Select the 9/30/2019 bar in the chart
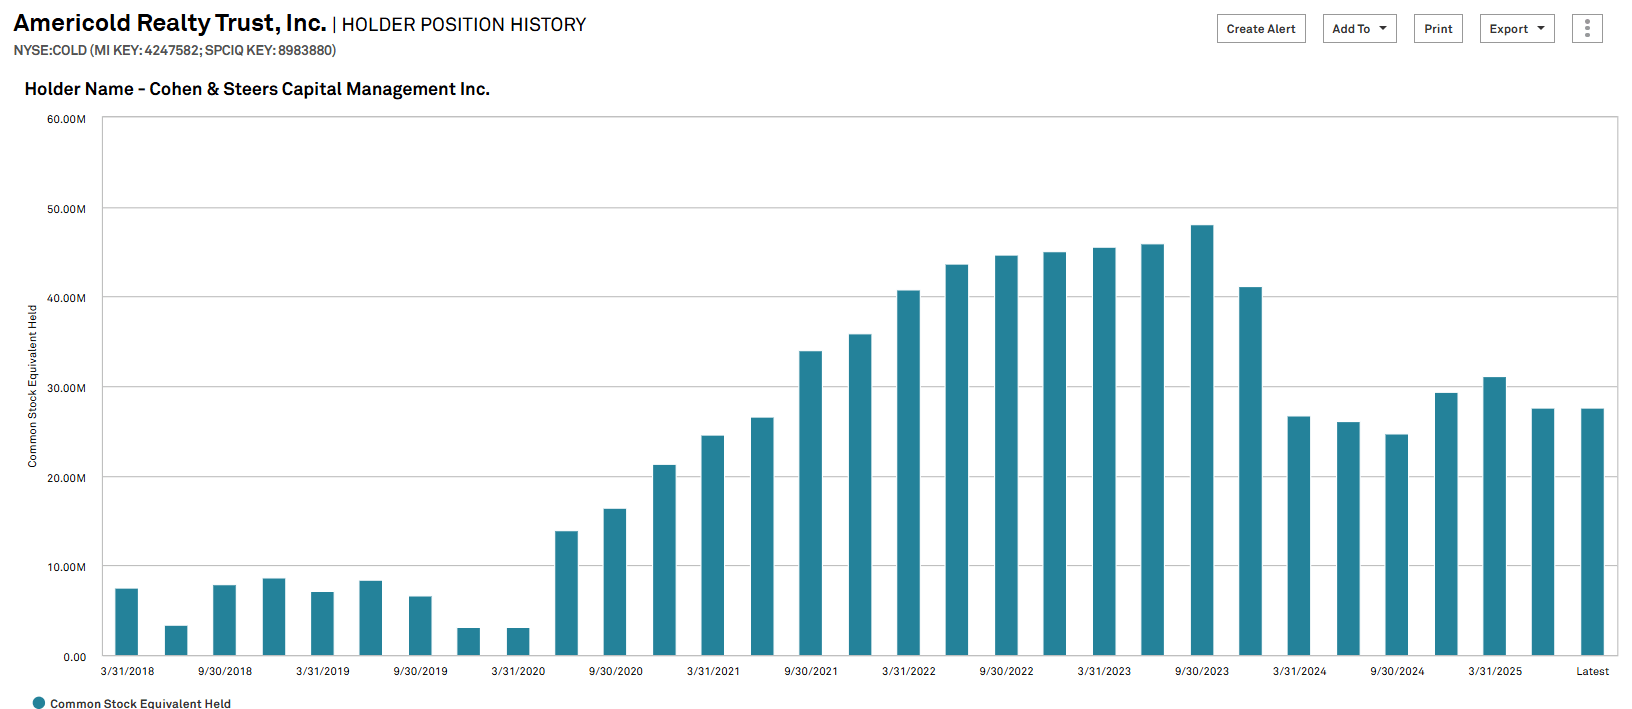The width and height of the screenshot is (1632, 709). point(420,626)
